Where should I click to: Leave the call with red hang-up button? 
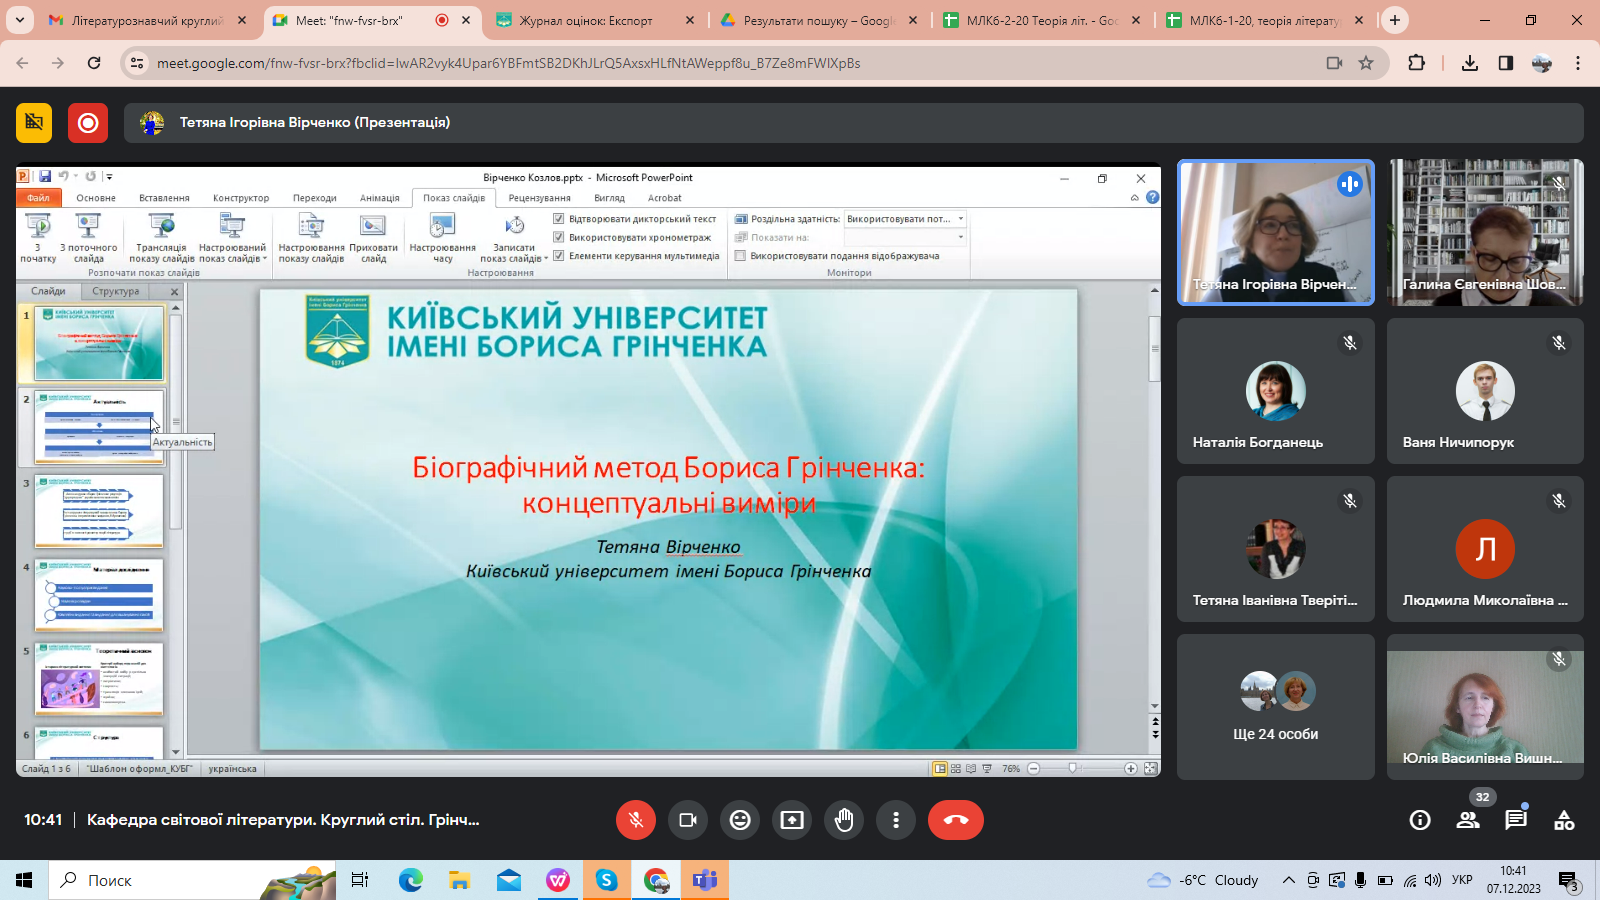(955, 820)
